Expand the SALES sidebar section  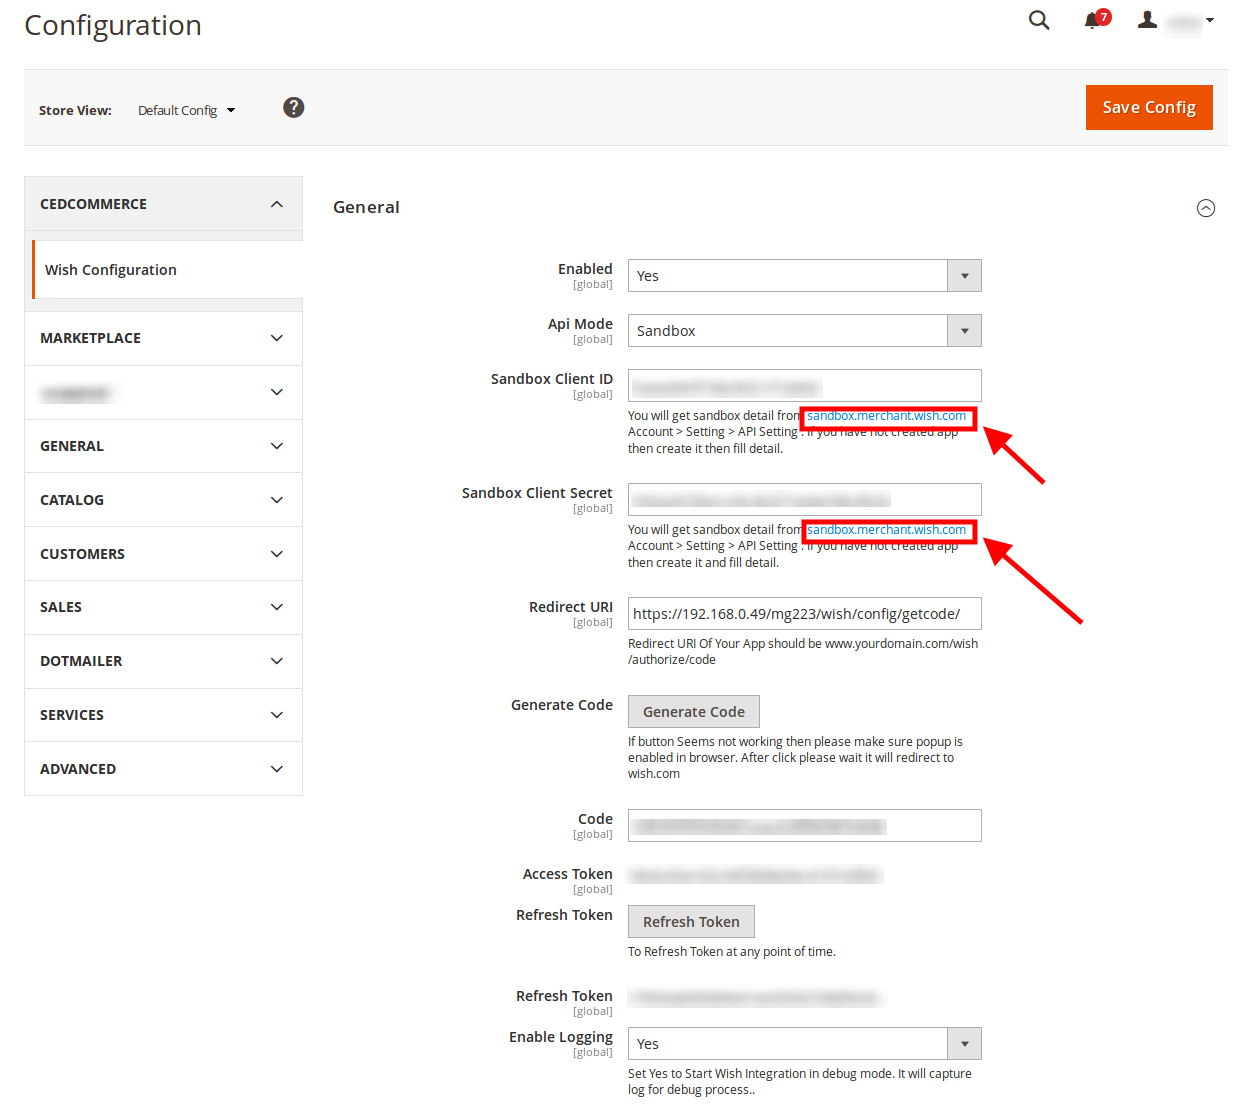[164, 607]
